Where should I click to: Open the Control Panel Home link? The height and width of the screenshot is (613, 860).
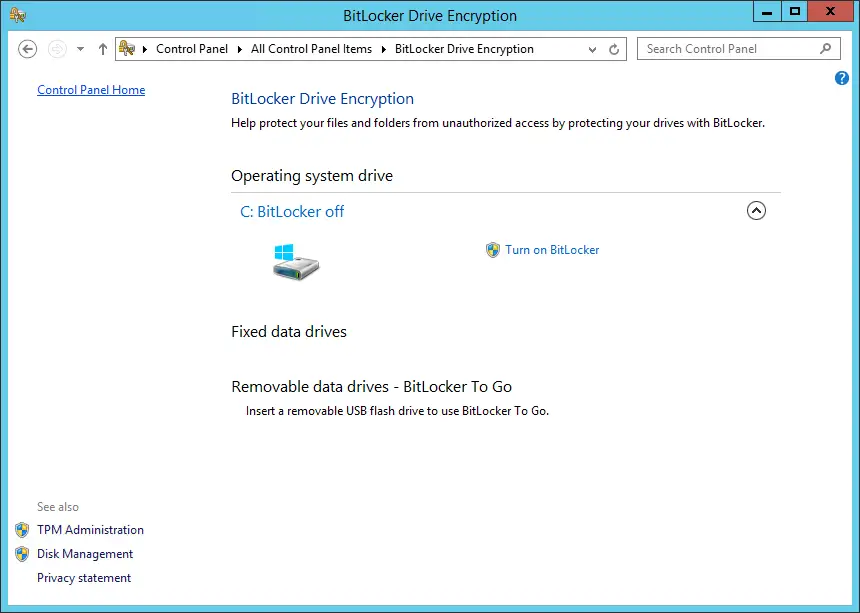pyautogui.click(x=91, y=90)
